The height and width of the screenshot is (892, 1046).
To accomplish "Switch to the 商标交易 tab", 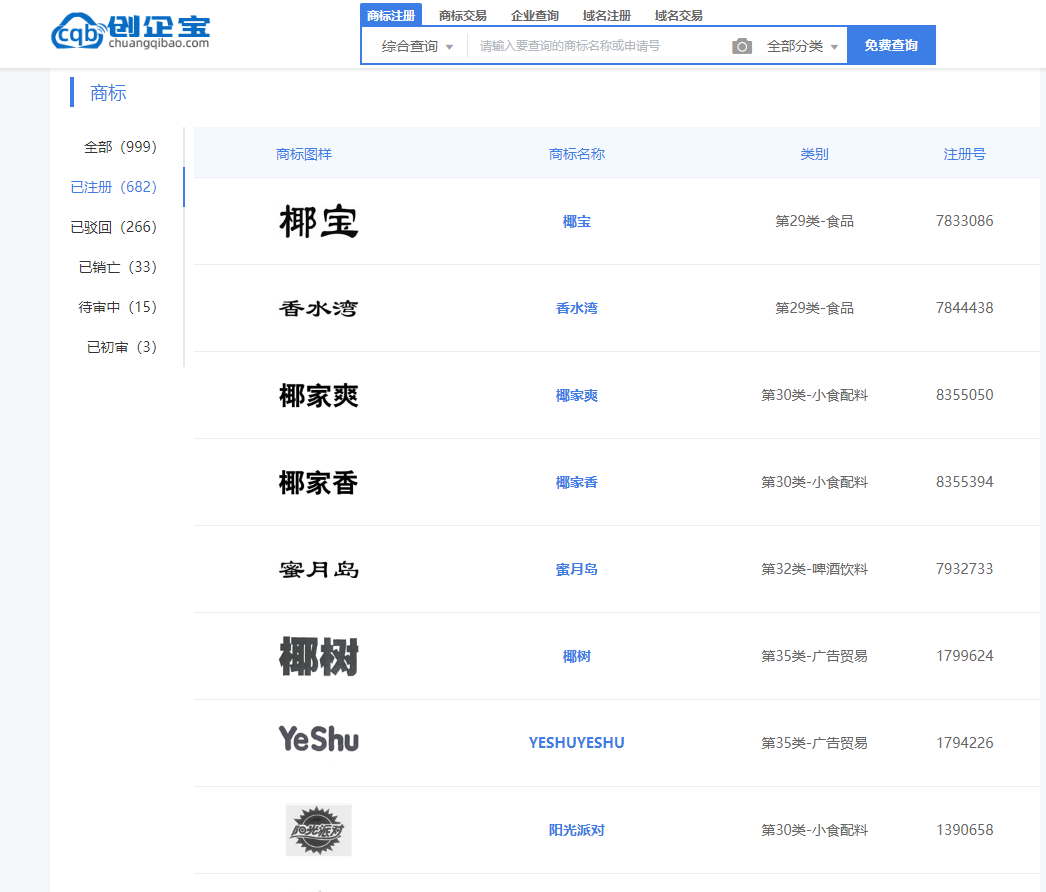I will (x=463, y=15).
